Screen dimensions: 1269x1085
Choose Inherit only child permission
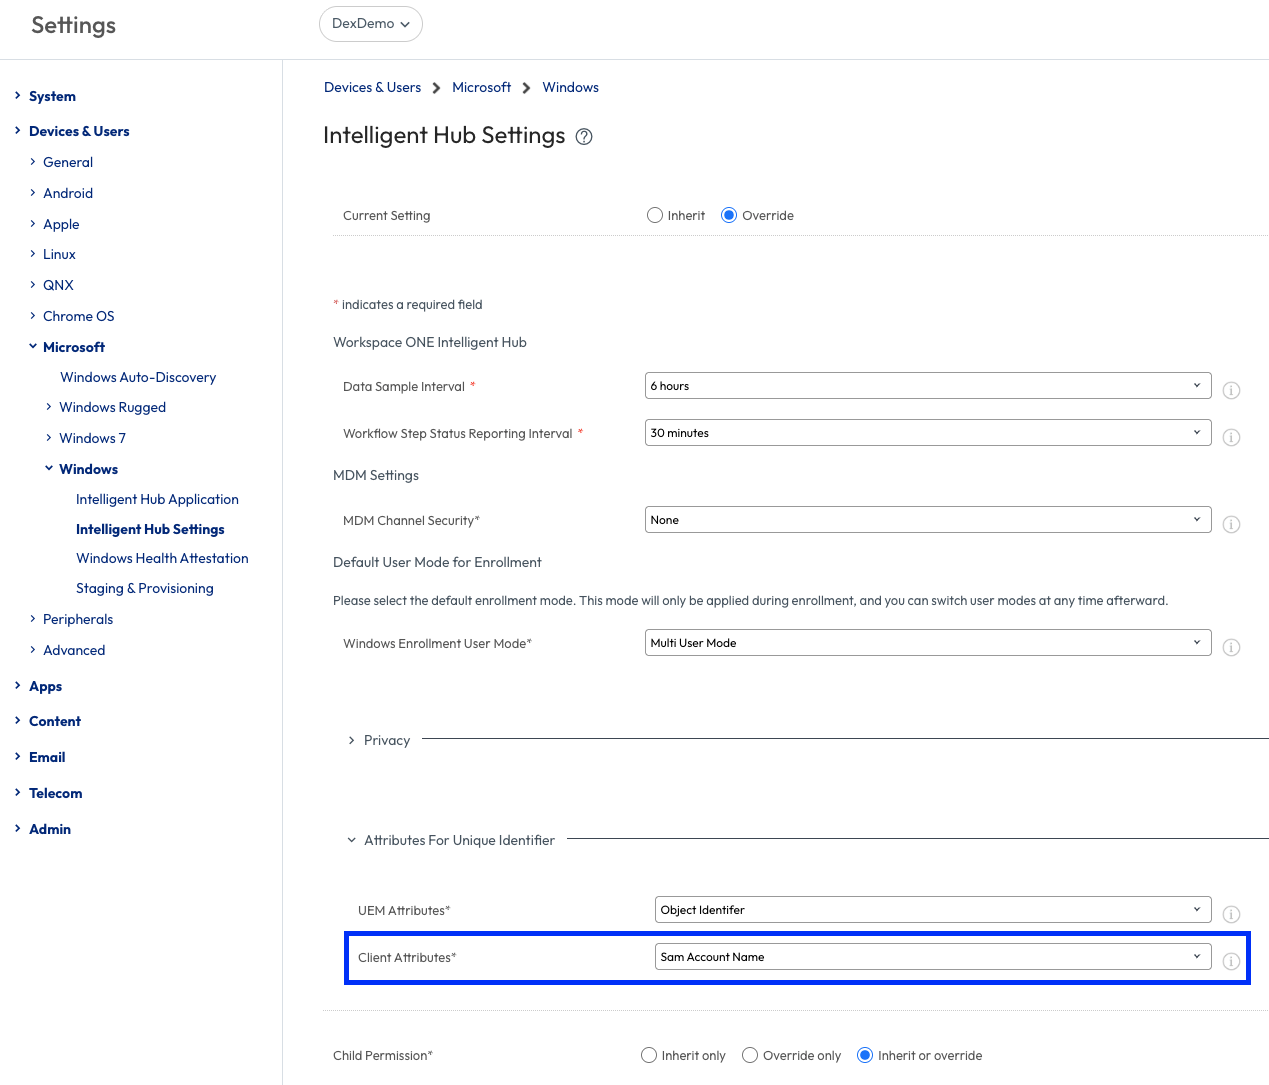649,1055
